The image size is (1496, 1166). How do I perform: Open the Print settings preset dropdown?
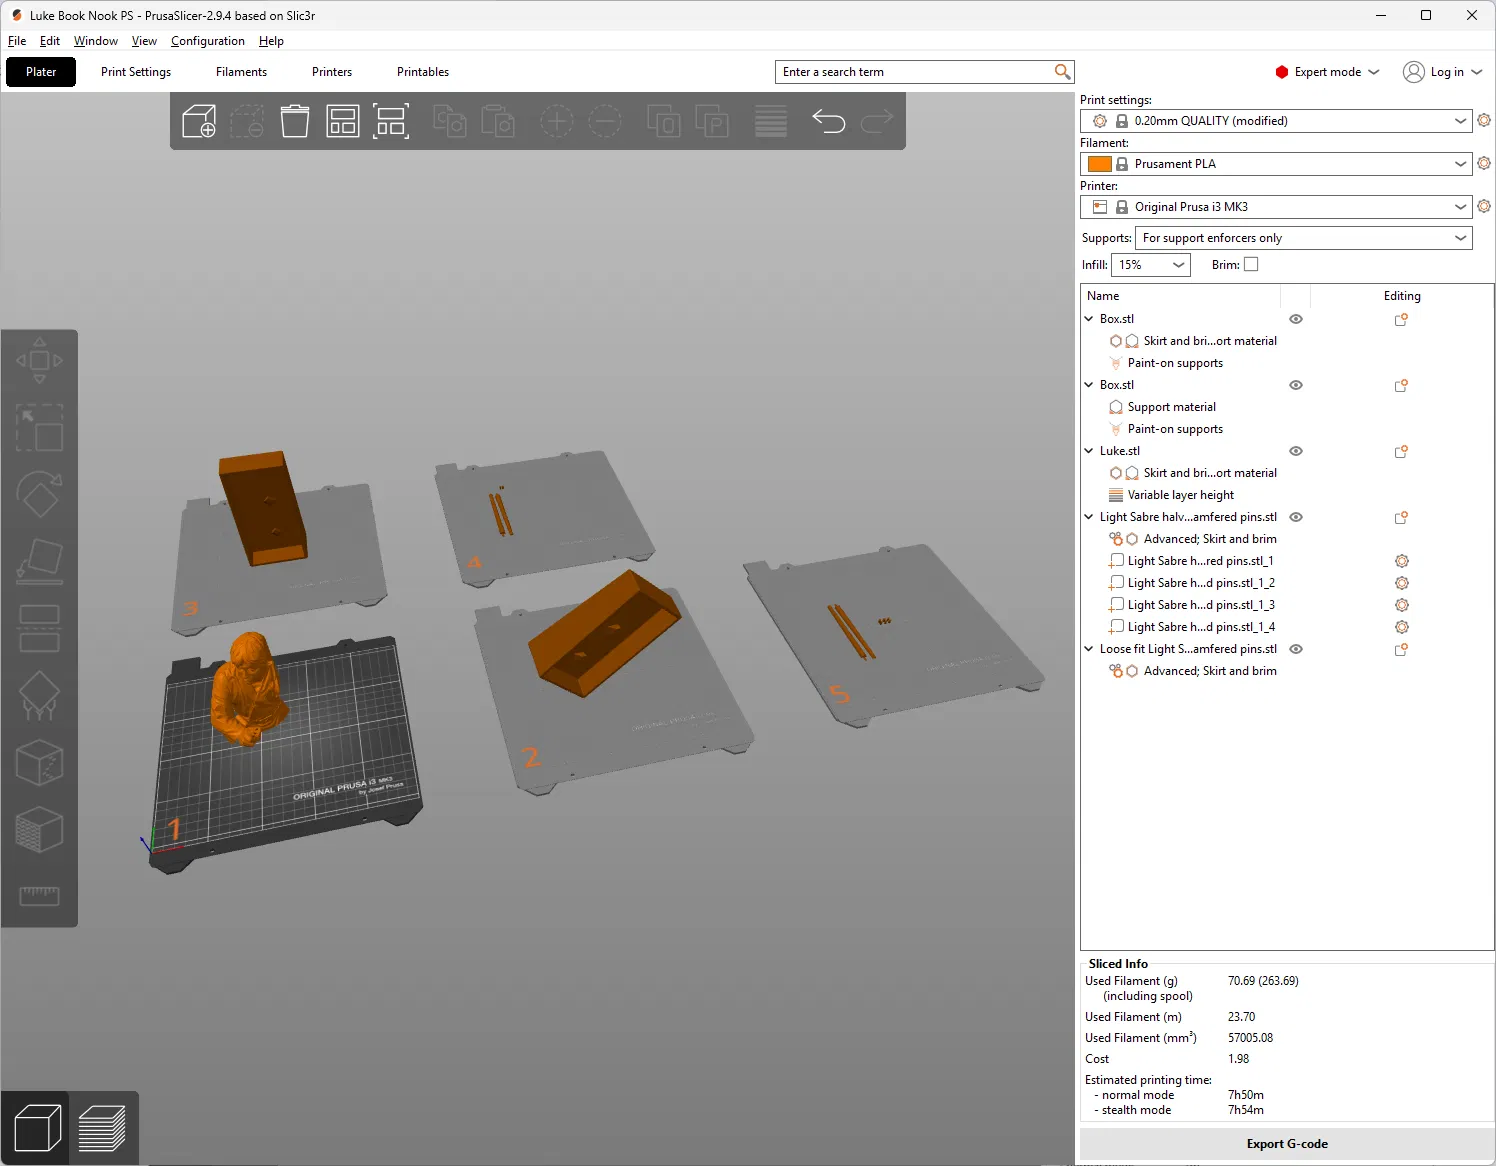pyautogui.click(x=1276, y=121)
